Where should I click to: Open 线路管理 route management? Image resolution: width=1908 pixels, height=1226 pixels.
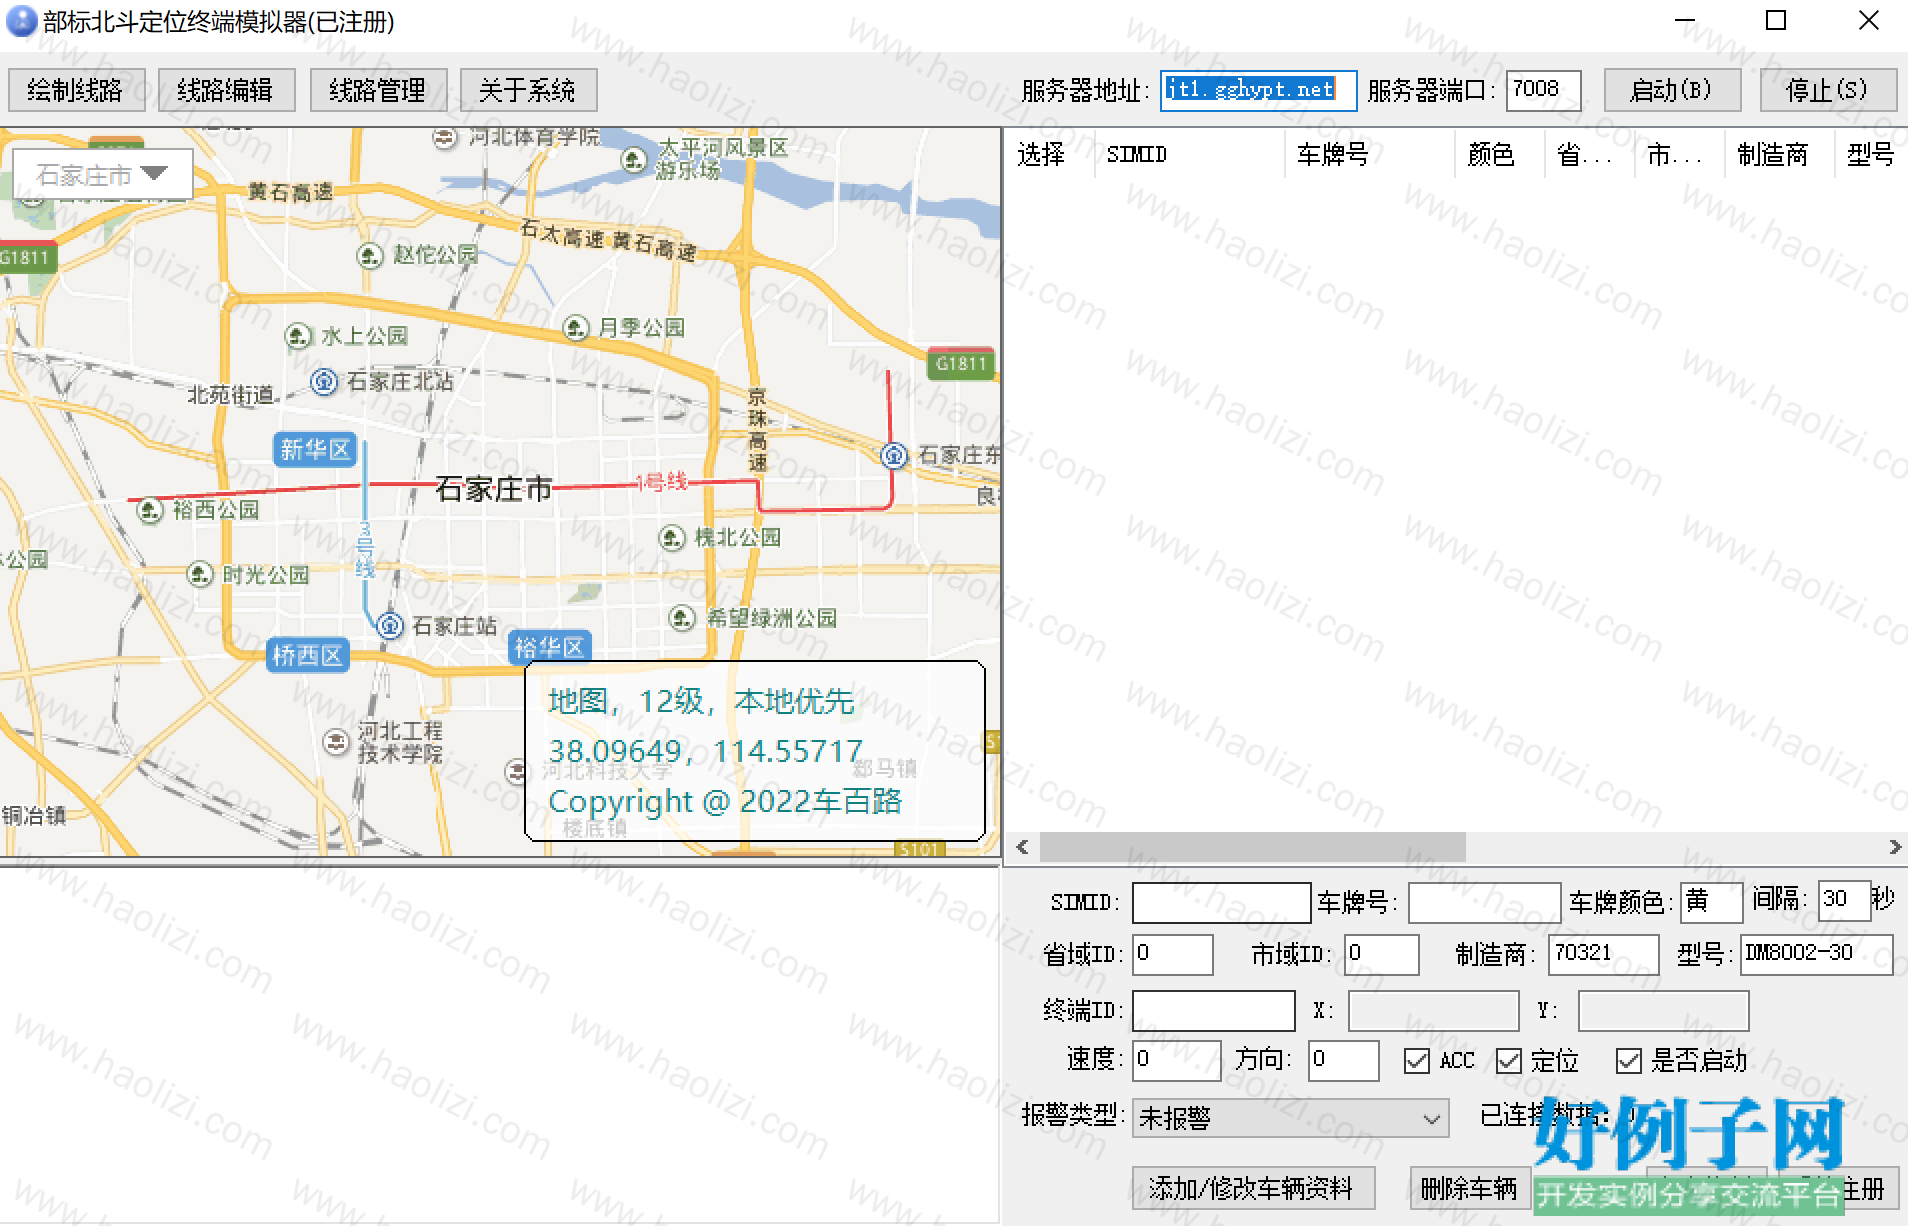pyautogui.click(x=378, y=90)
